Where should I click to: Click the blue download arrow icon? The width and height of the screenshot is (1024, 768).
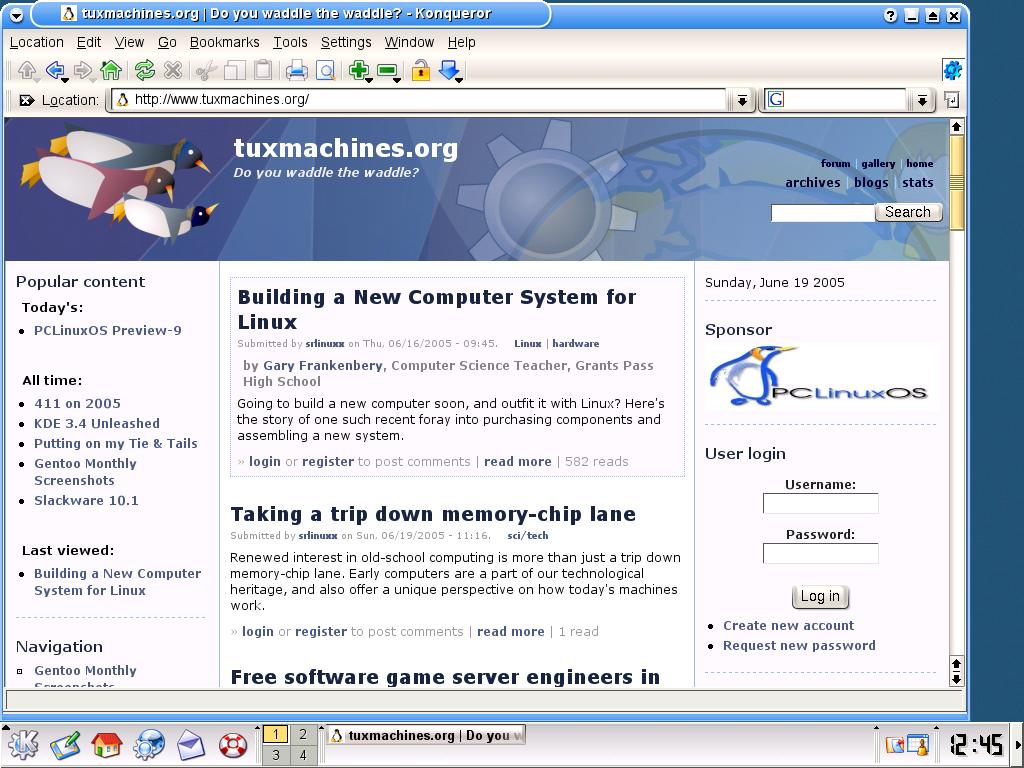point(449,69)
